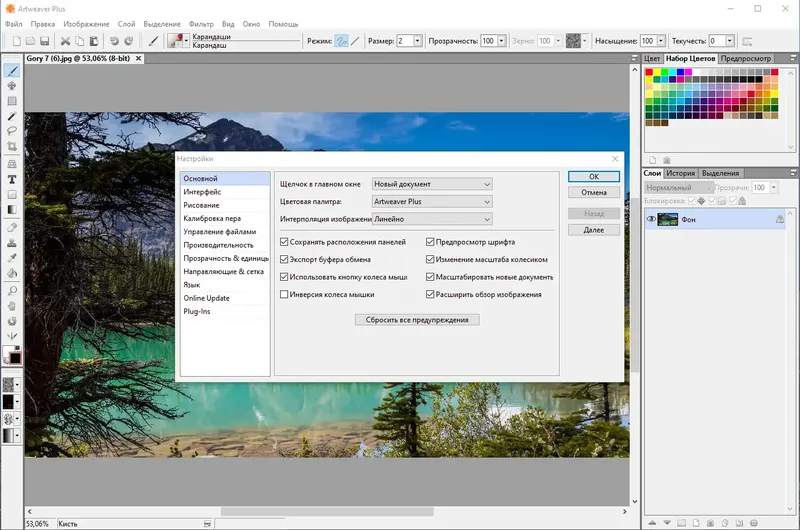Click the black foreground color swatch in toolbox
The image size is (800, 530).
click(16, 358)
